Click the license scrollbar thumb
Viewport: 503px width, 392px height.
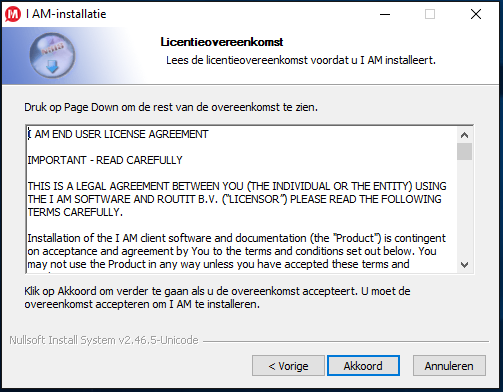[x=464, y=152]
